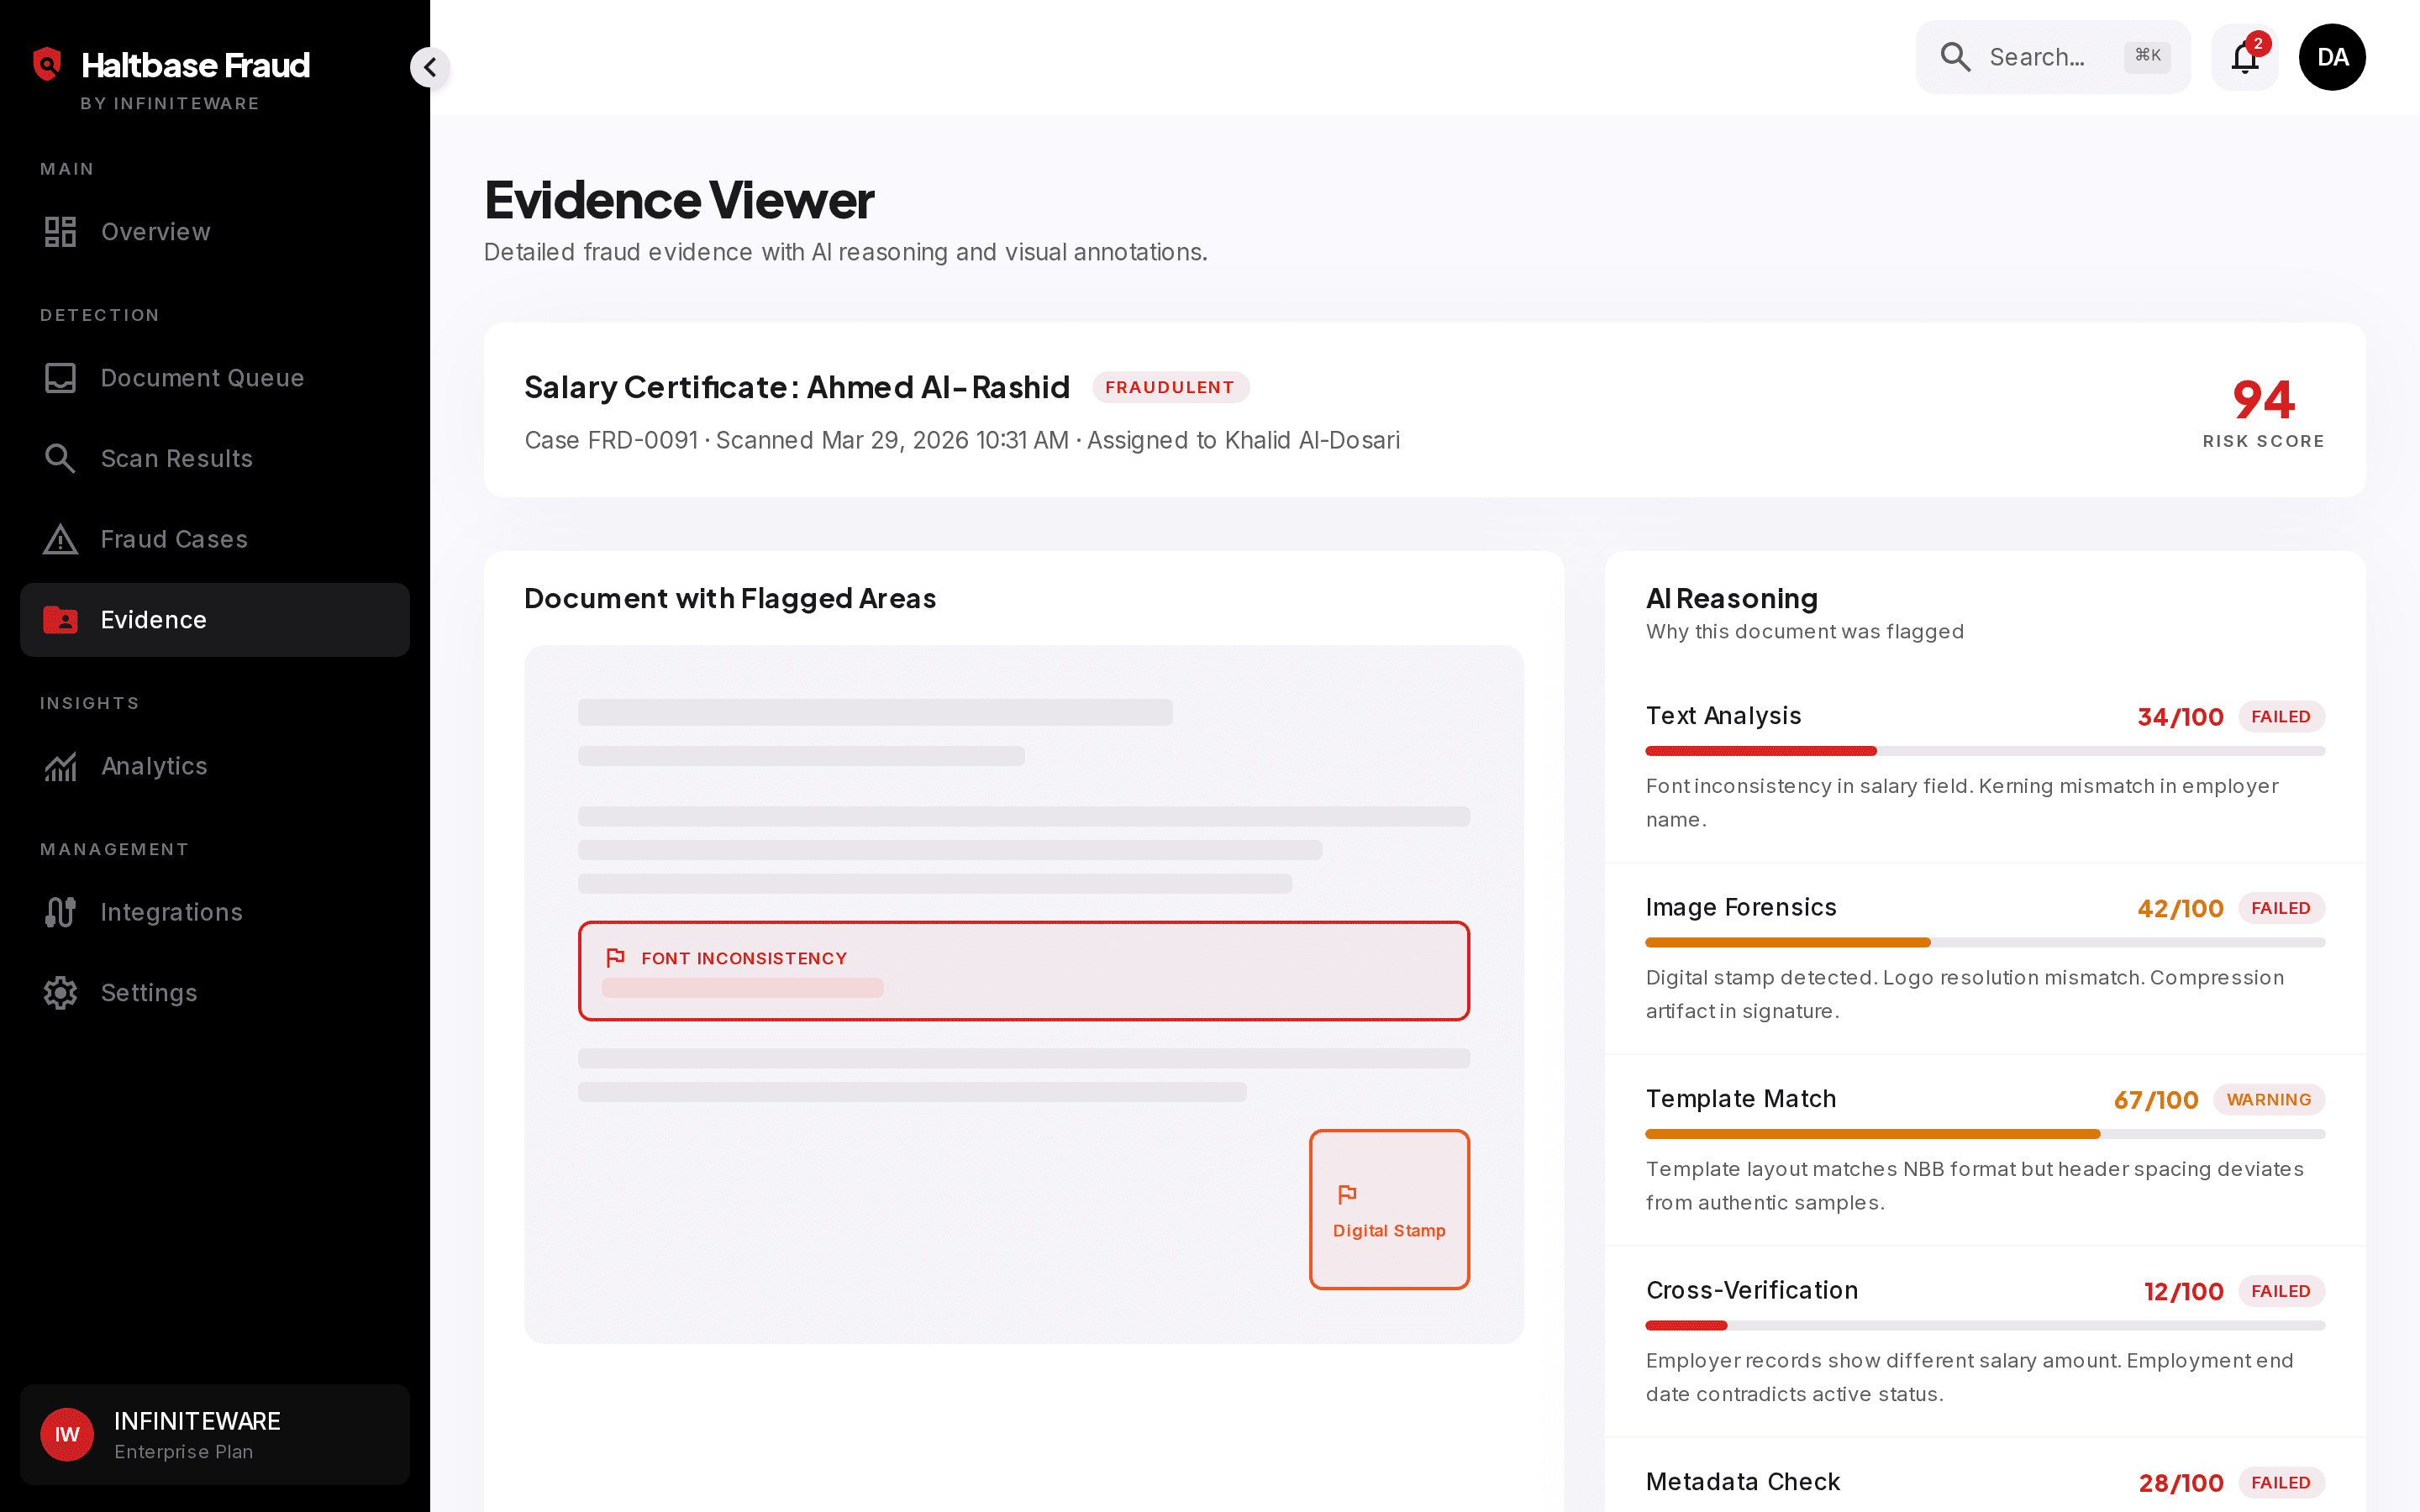Open the DA user avatar menu
2420x1512 pixels.
[x=2332, y=57]
